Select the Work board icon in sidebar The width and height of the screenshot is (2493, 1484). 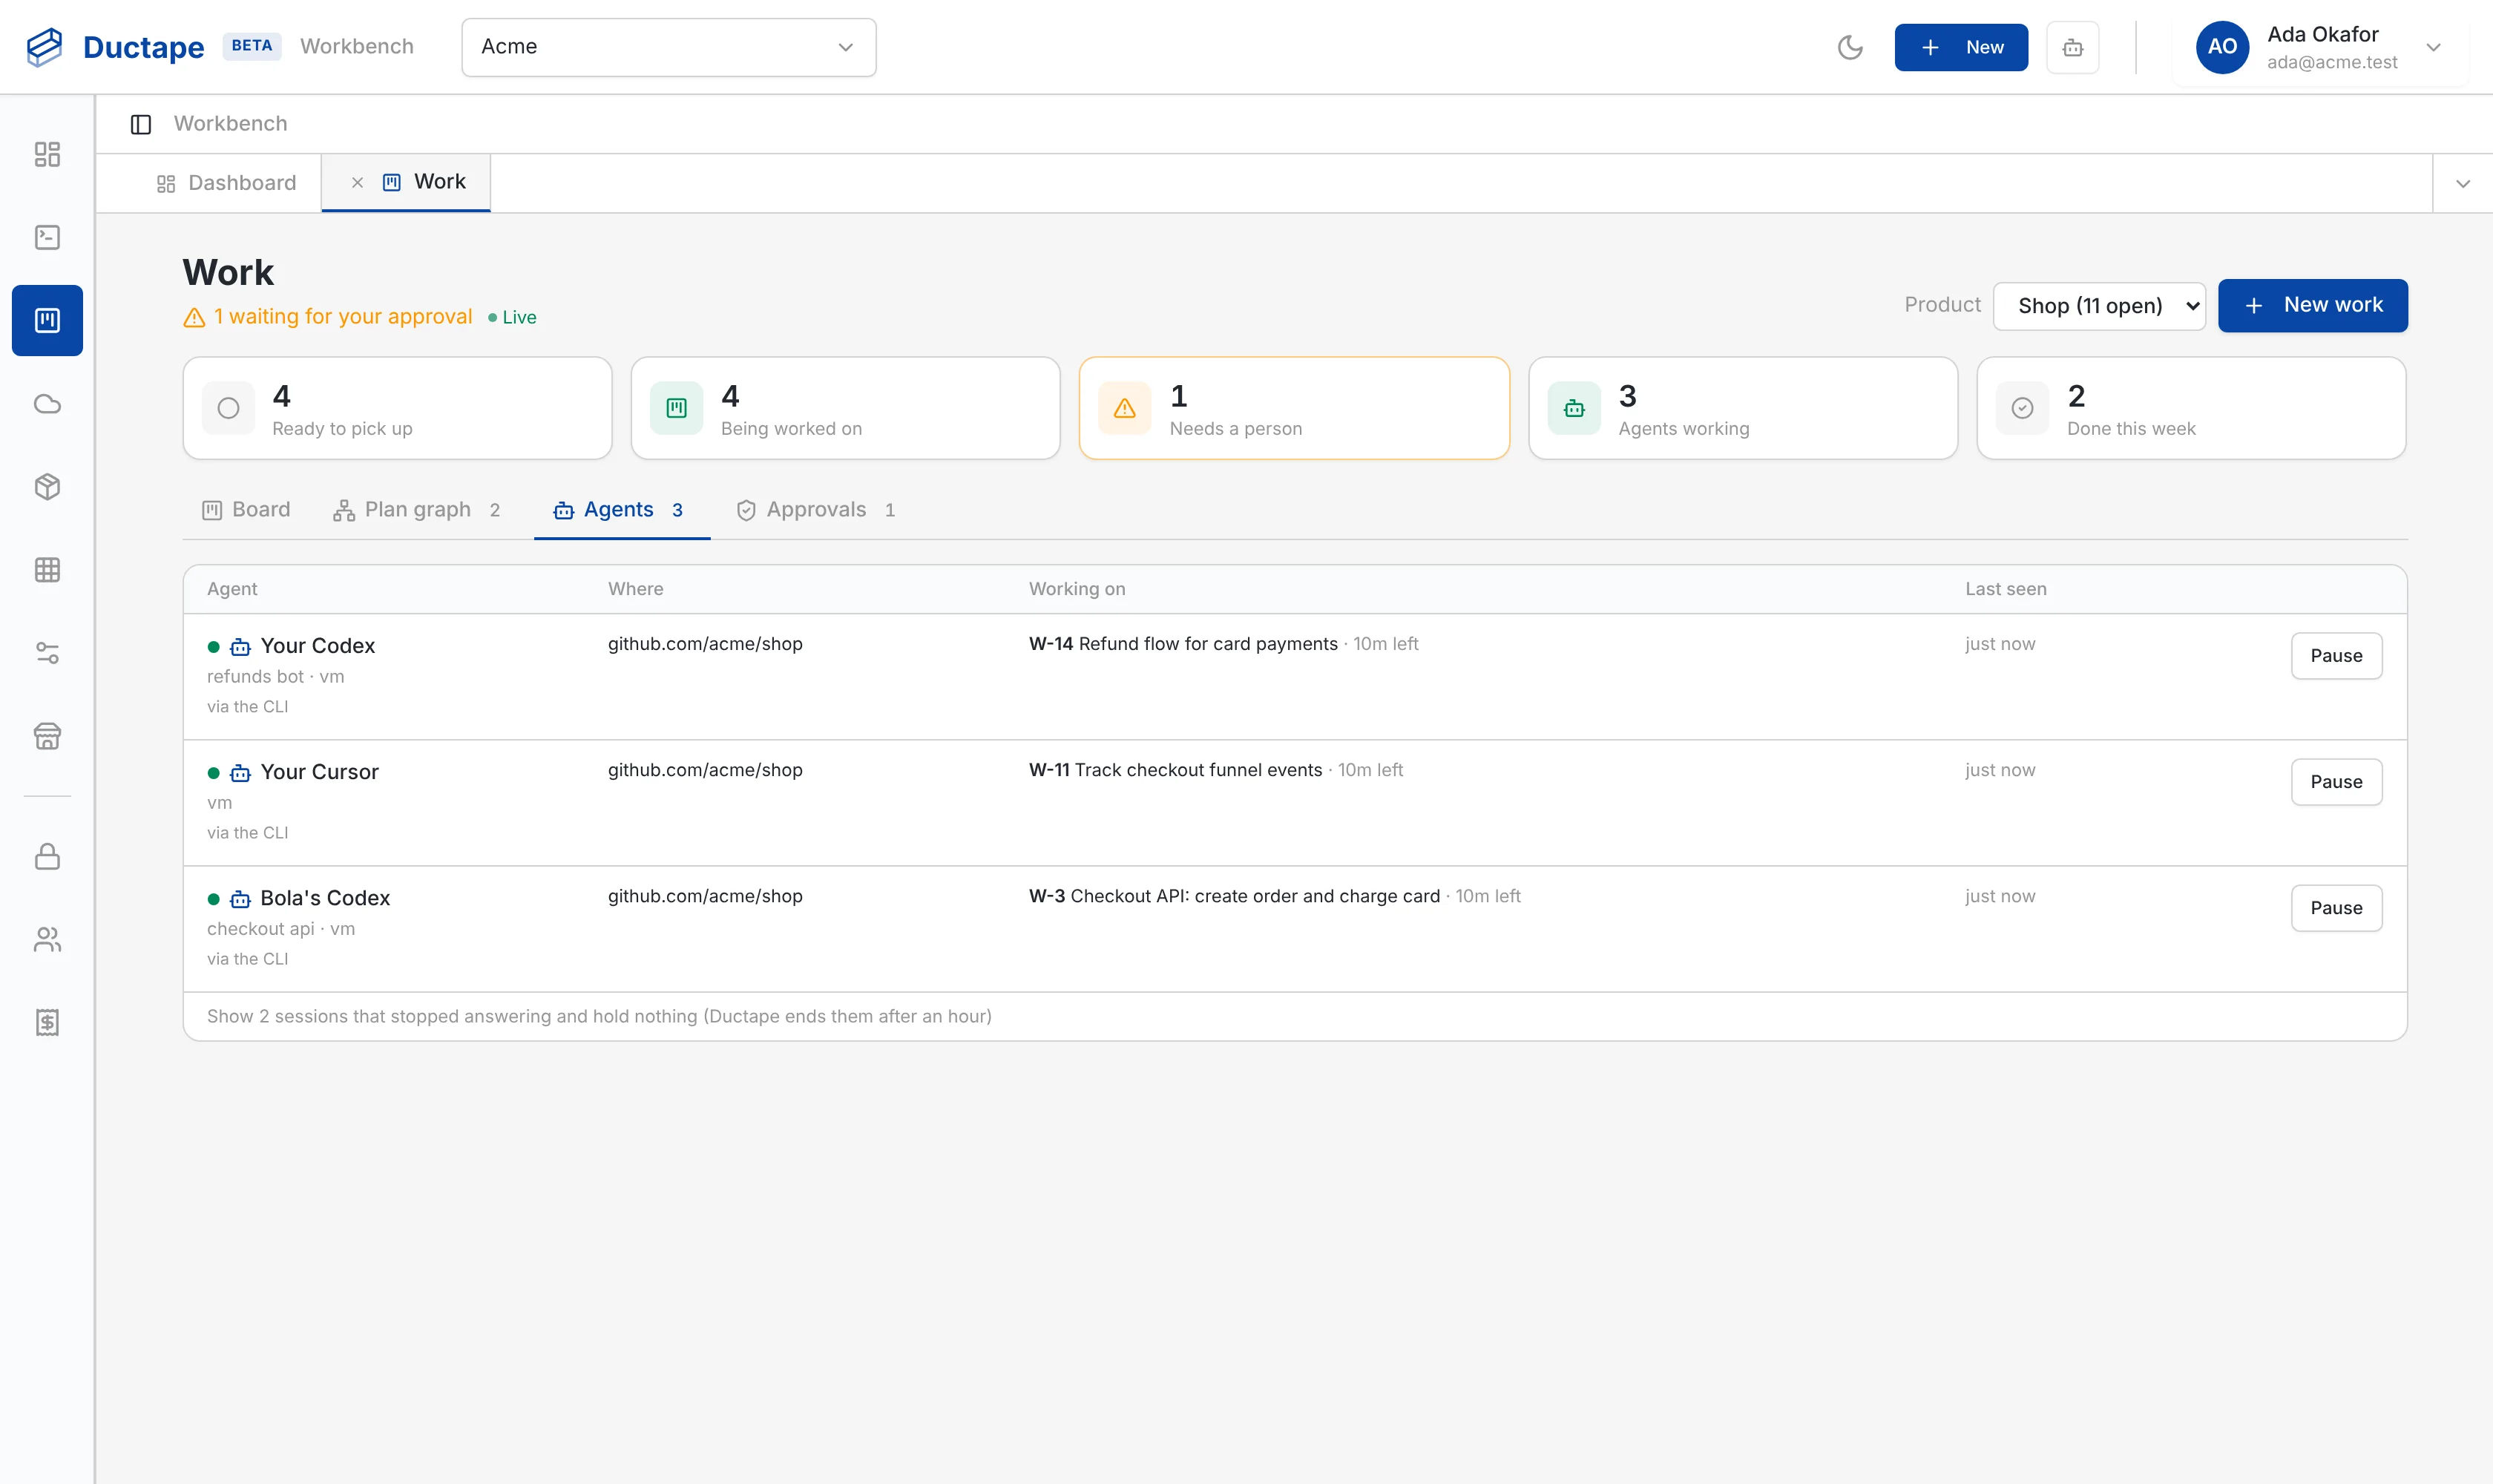tap(47, 320)
